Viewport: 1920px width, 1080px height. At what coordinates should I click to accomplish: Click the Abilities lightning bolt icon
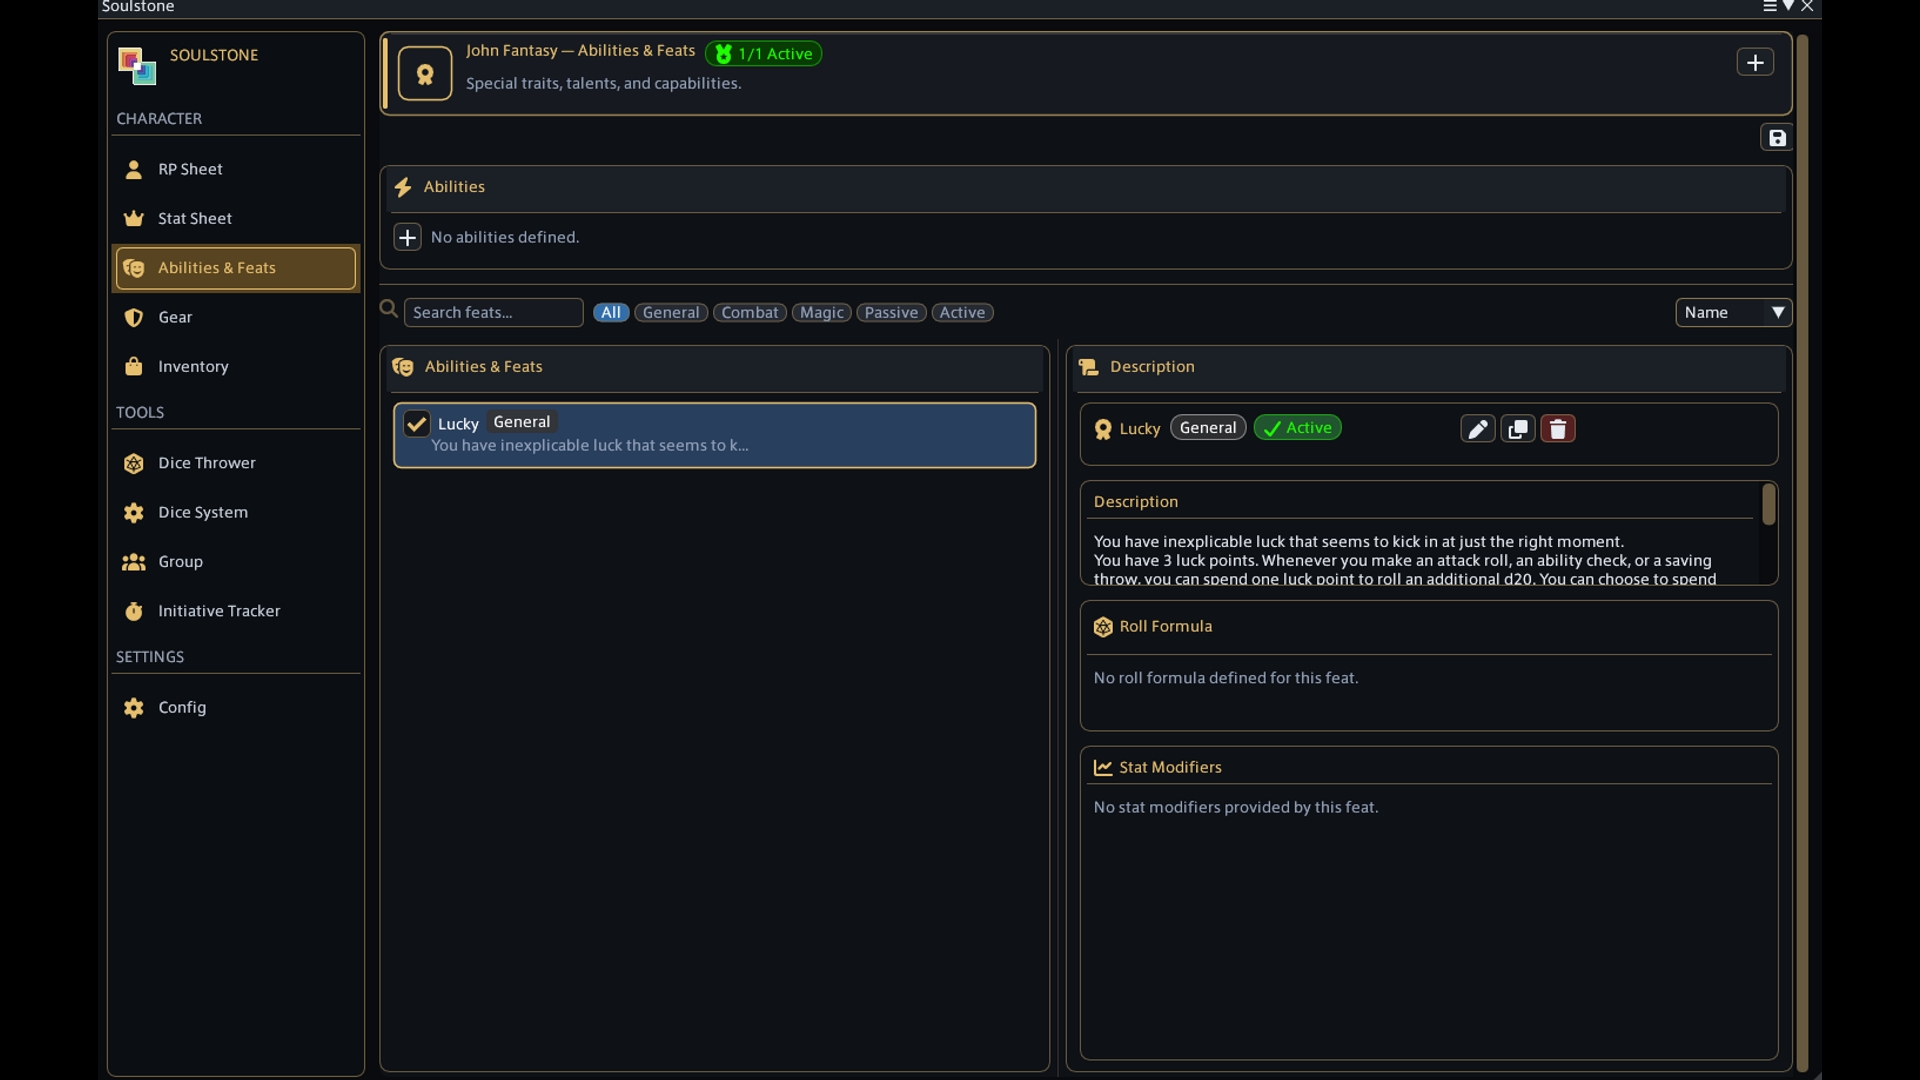click(x=403, y=187)
